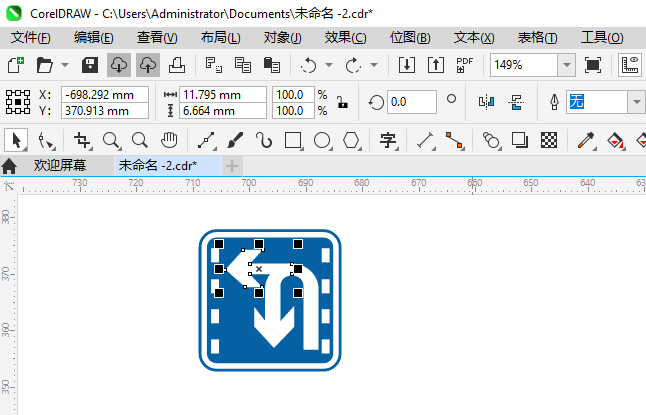Select the Artistic media brush tool
This screenshot has height=415, width=646.
click(235, 141)
